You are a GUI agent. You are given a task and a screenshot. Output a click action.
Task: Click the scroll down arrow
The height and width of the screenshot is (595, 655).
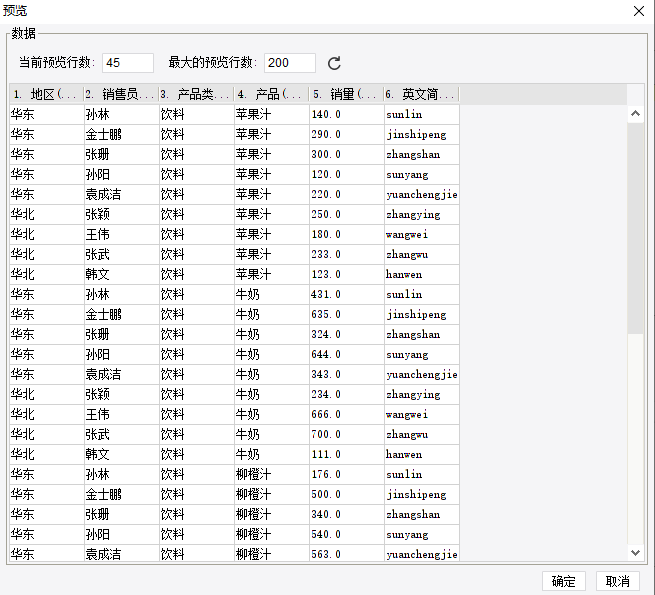635,553
